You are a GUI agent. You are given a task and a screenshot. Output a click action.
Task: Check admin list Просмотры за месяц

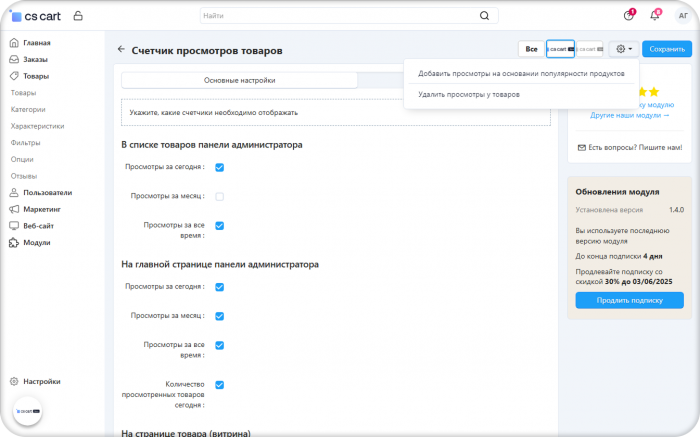(x=220, y=196)
